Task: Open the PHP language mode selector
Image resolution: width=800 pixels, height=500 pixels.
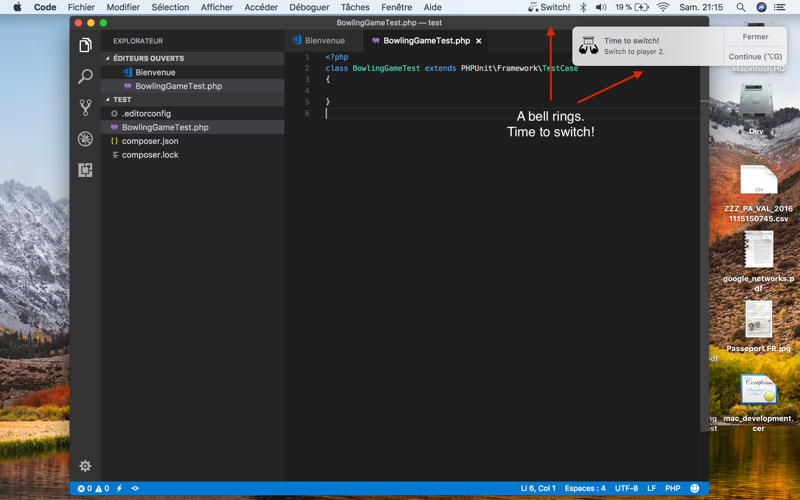Action: pos(672,488)
